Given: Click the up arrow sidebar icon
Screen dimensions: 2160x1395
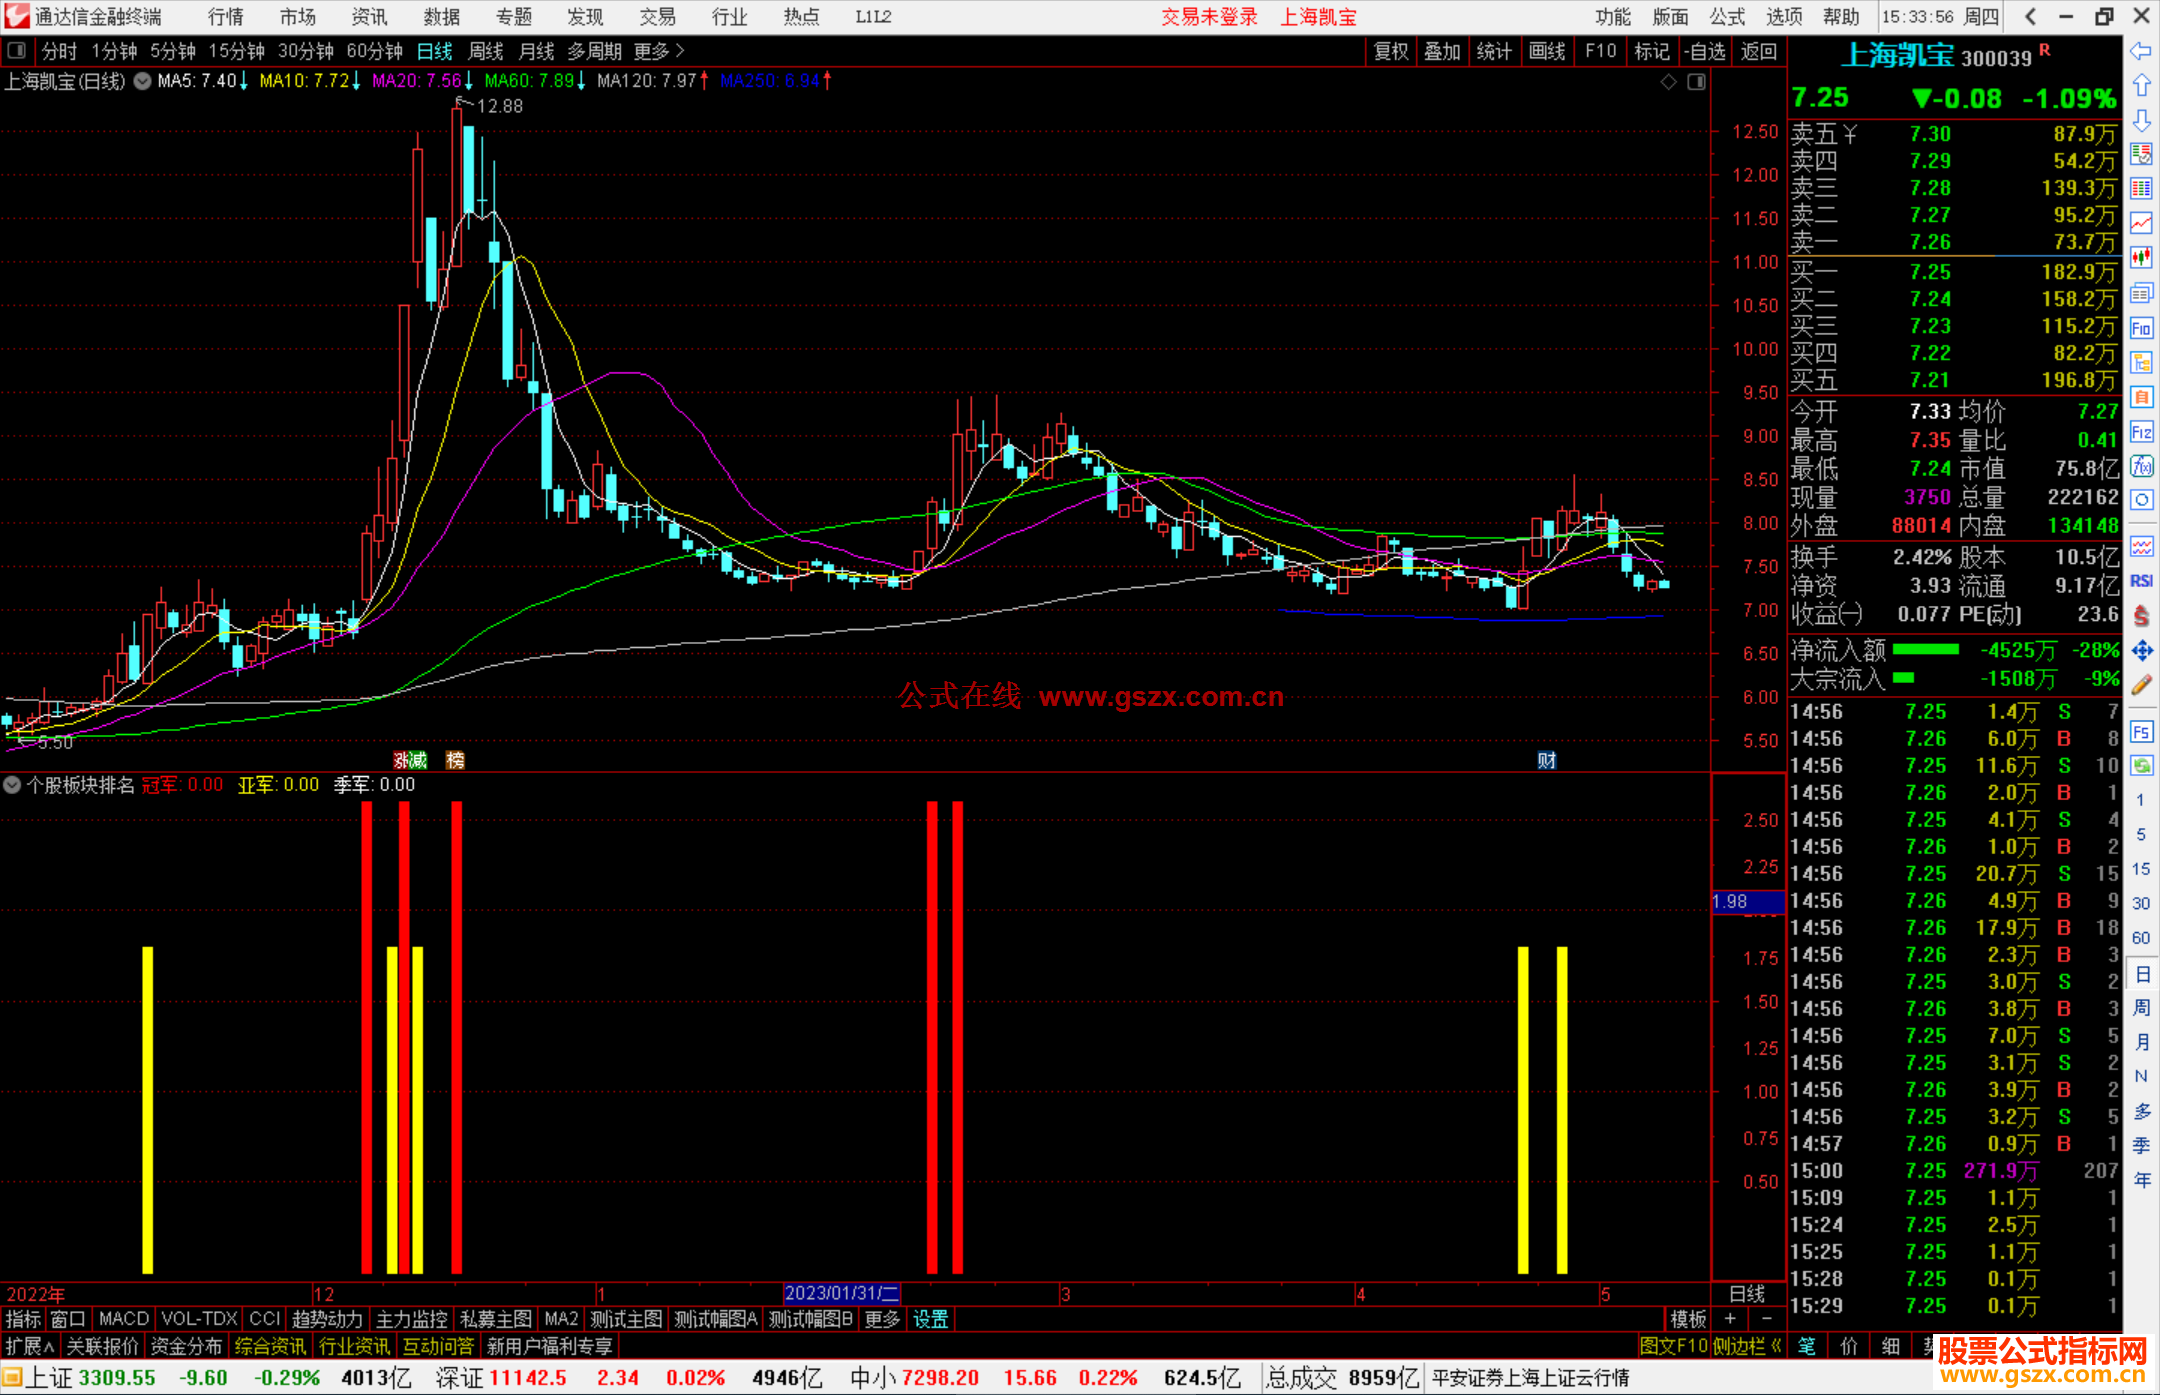Looking at the screenshot, I should pos(2141,86).
